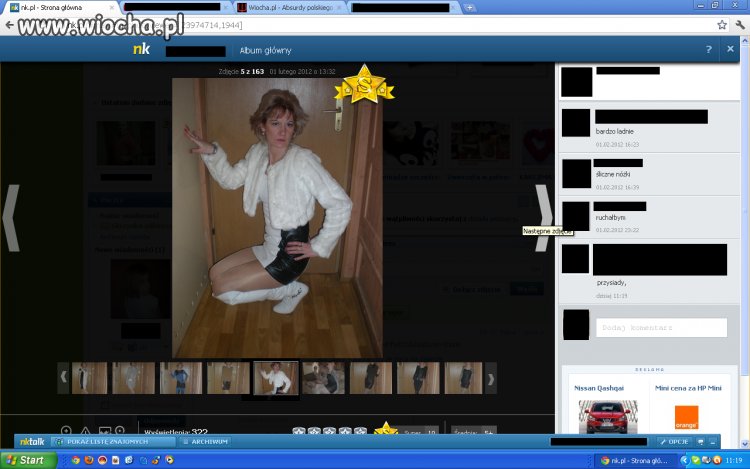Launch Firefox from the quick launch bar

pos(89,460)
